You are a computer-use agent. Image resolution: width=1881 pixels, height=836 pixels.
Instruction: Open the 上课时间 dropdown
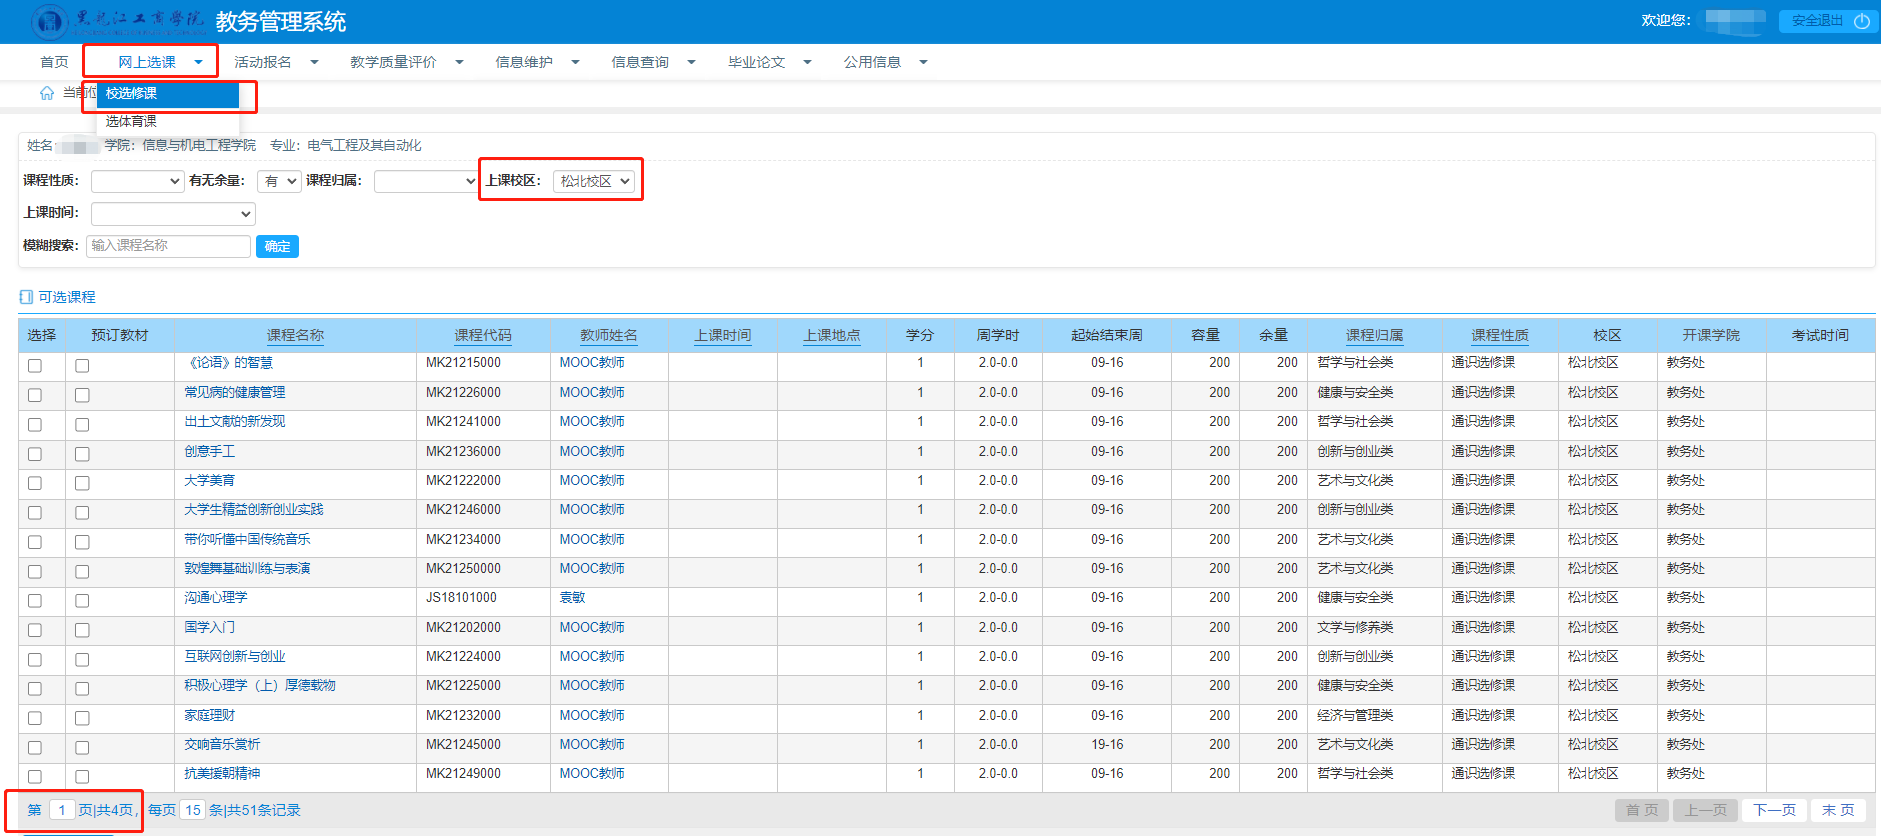[x=173, y=214]
